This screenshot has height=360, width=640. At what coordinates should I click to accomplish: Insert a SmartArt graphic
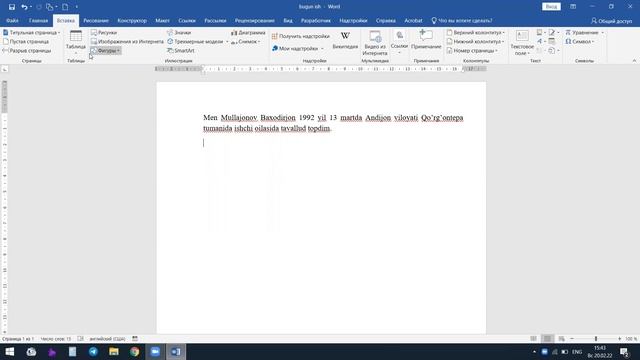[x=180, y=51]
